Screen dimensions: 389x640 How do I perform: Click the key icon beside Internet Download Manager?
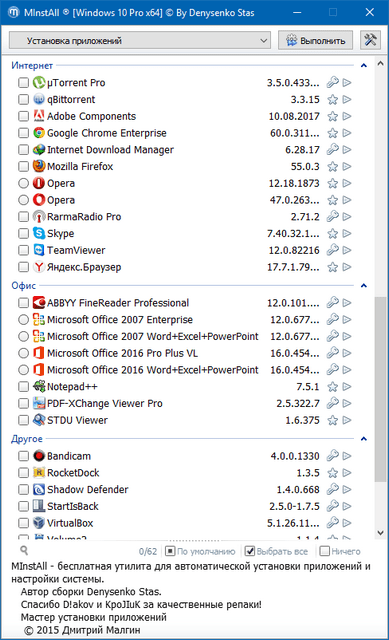pyautogui.click(x=333, y=149)
